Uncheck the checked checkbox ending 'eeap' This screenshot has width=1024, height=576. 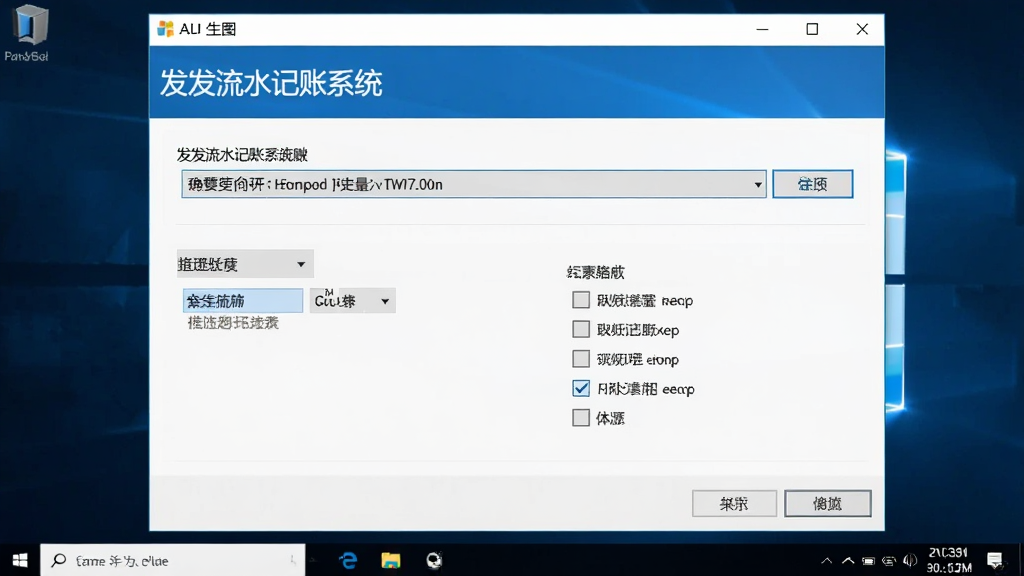581,388
